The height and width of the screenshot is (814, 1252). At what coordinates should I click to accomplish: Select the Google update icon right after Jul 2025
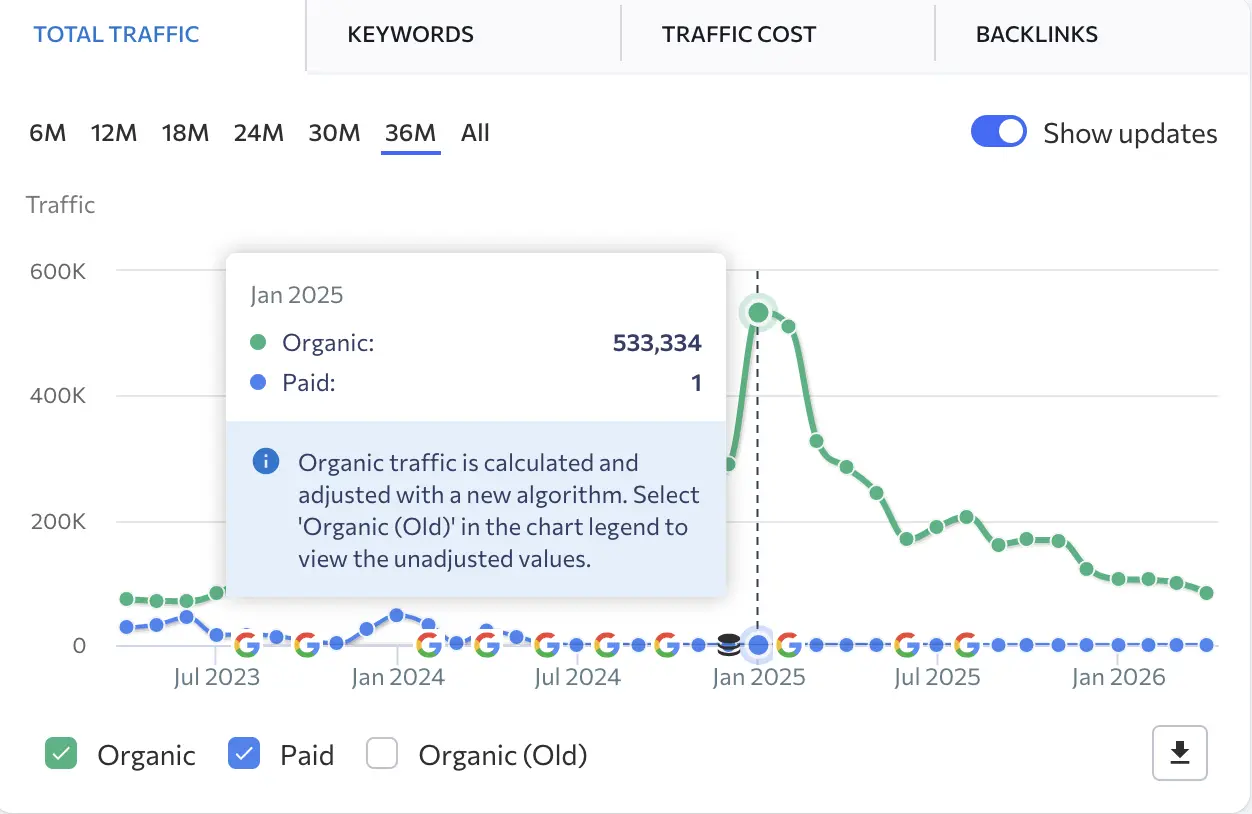pos(965,645)
